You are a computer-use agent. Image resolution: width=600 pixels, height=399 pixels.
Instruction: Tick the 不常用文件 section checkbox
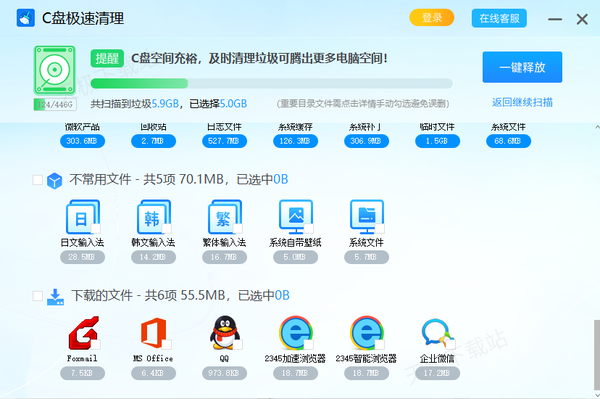(38, 180)
